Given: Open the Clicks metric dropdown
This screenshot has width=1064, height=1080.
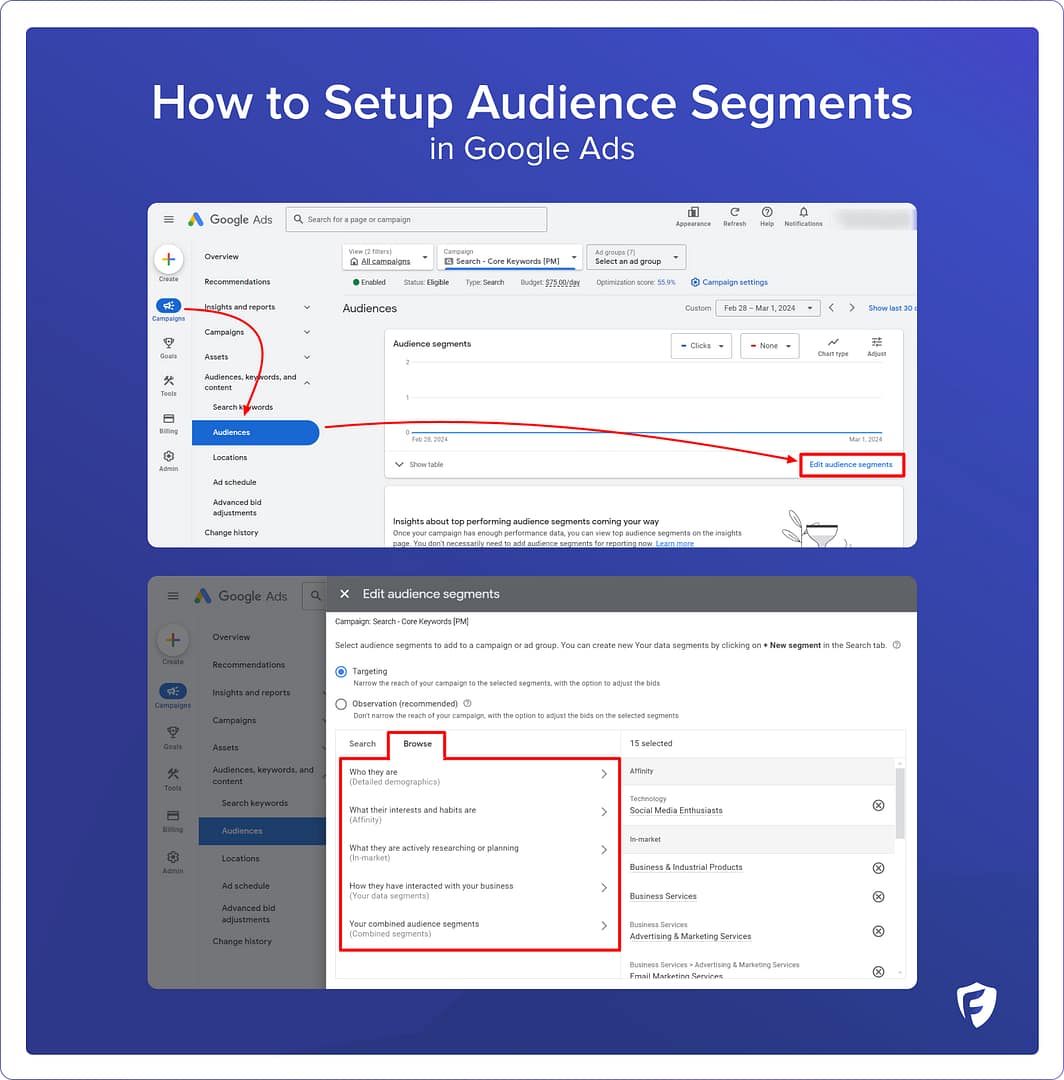Looking at the screenshot, I should point(699,345).
